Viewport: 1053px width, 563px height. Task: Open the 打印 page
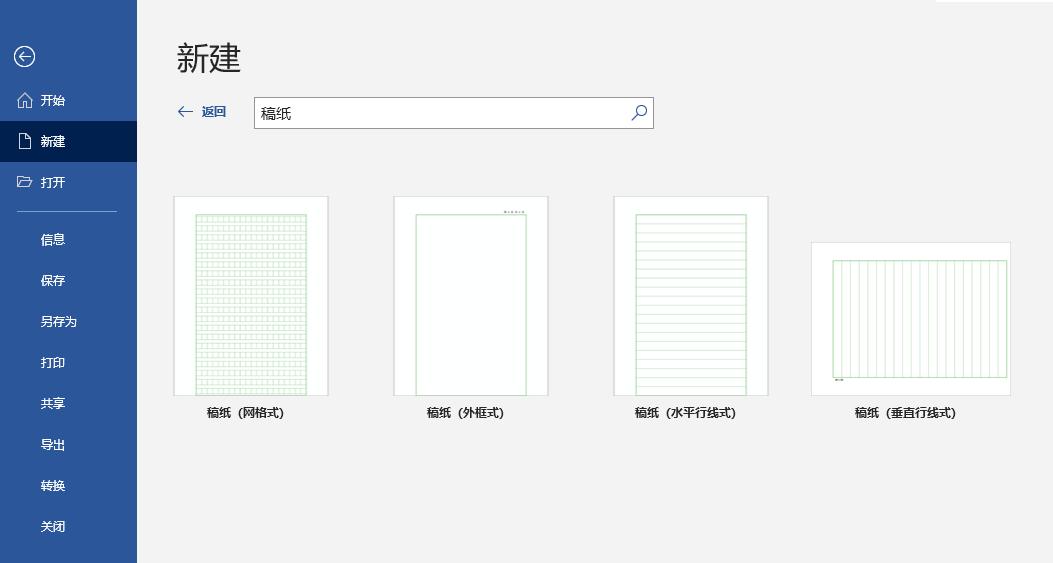[68, 362]
